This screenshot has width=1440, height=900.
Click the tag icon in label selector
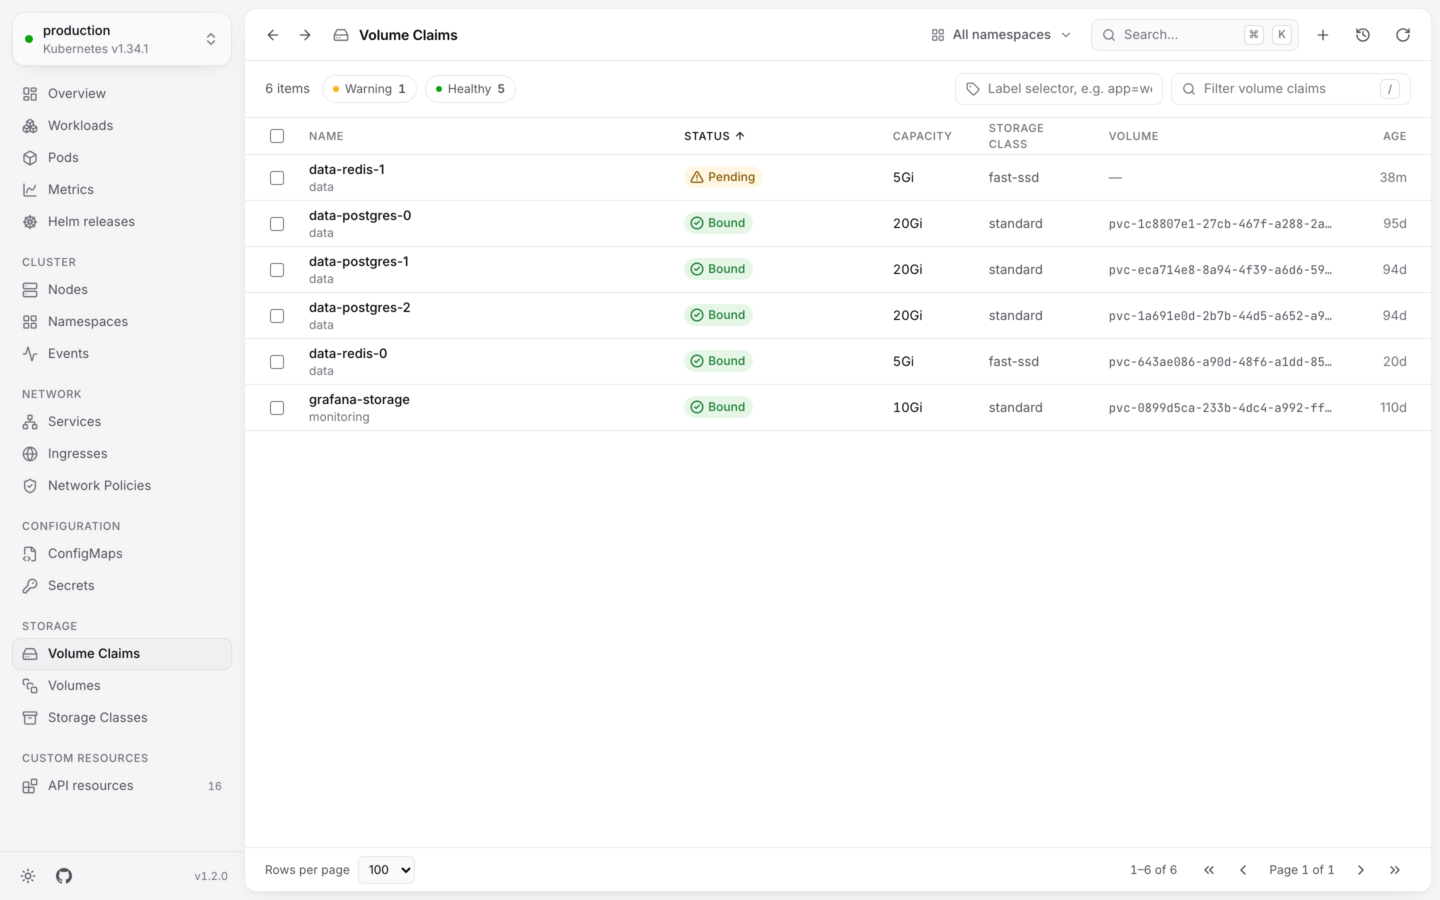(x=973, y=89)
